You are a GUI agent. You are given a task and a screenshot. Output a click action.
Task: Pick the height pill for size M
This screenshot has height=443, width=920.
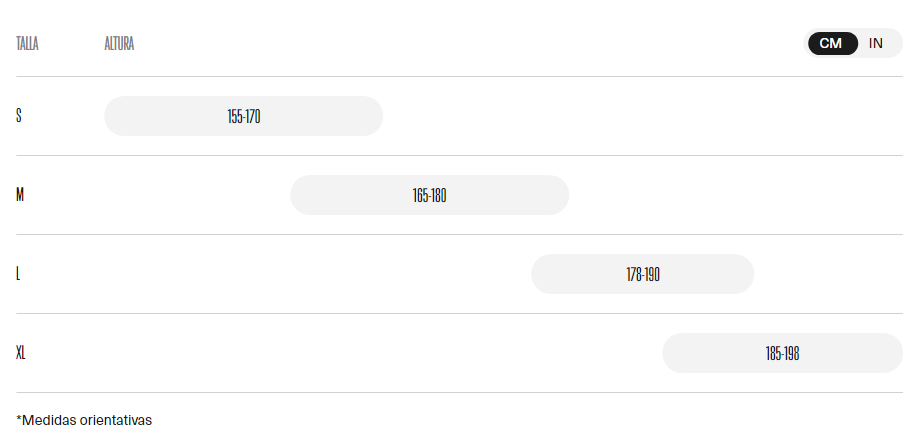(429, 195)
